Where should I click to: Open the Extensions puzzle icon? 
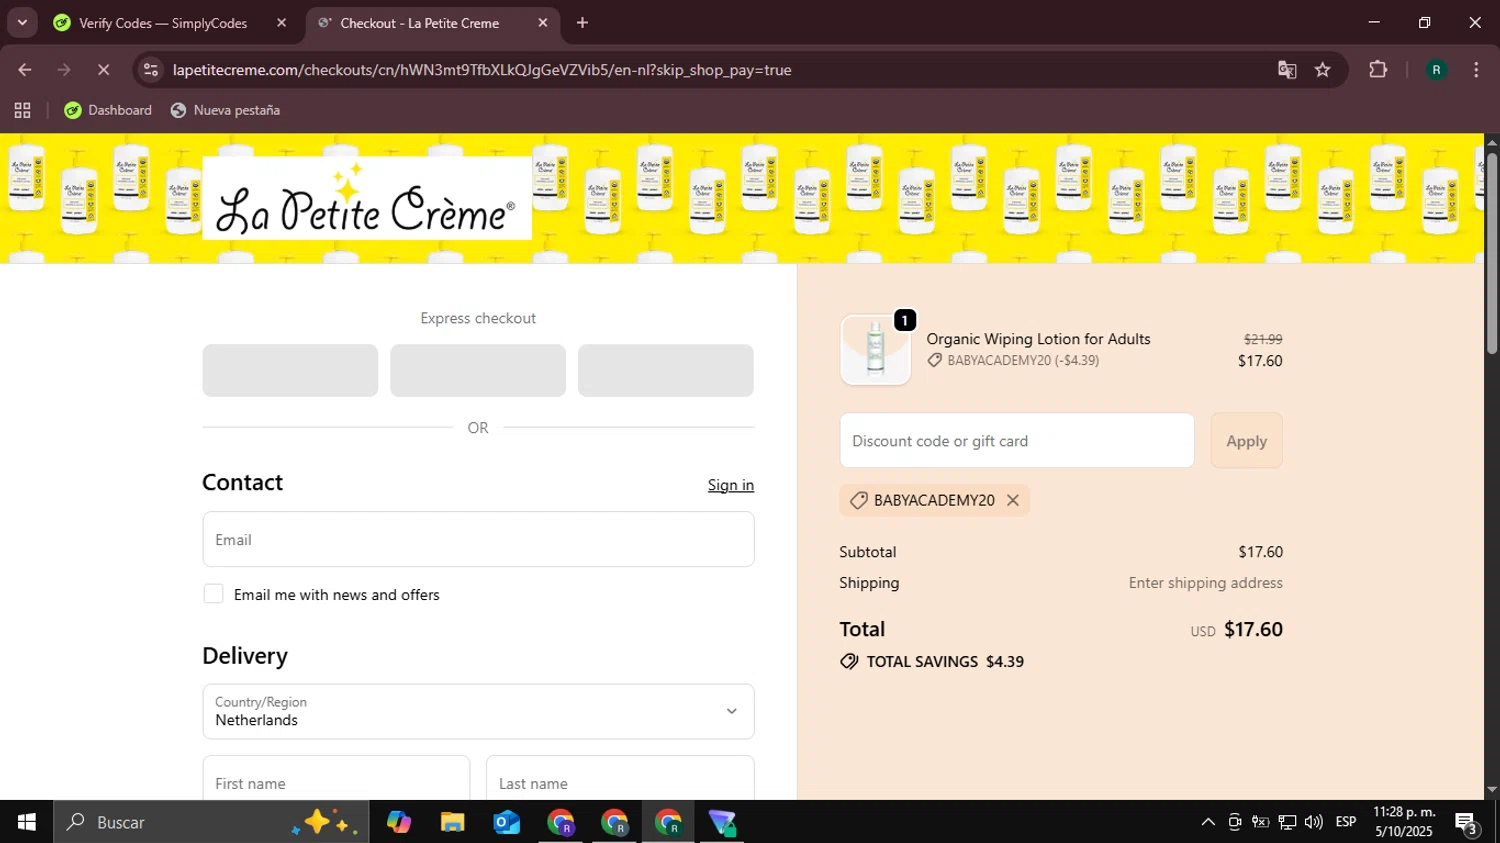pos(1378,70)
